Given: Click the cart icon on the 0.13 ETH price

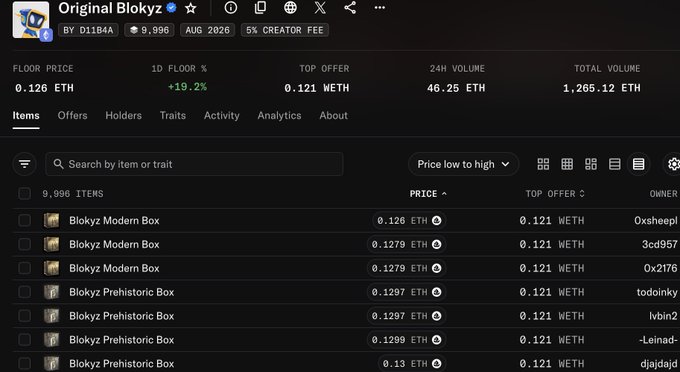Looking at the screenshot, I should (437, 363).
